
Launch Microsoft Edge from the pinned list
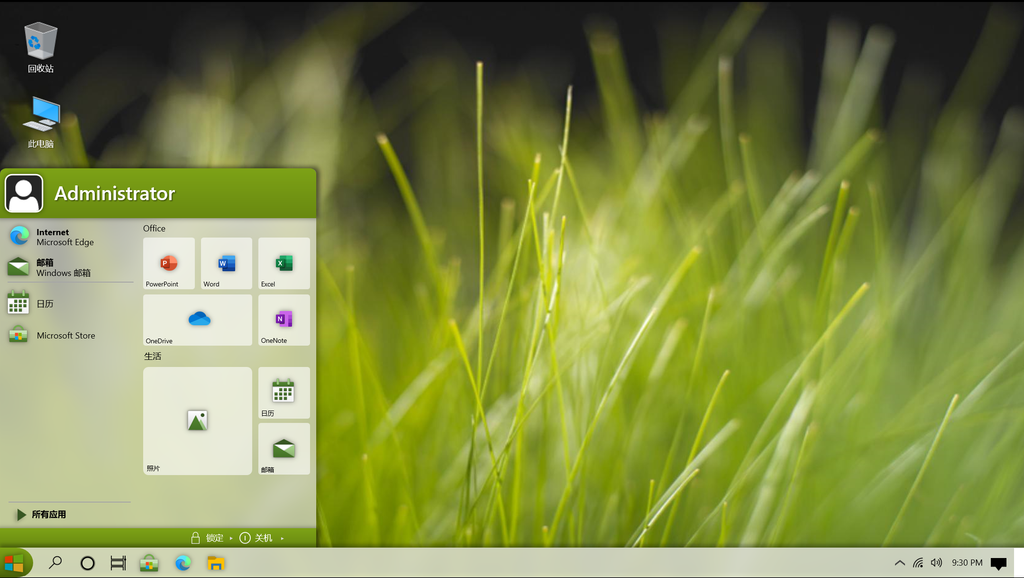(65, 237)
